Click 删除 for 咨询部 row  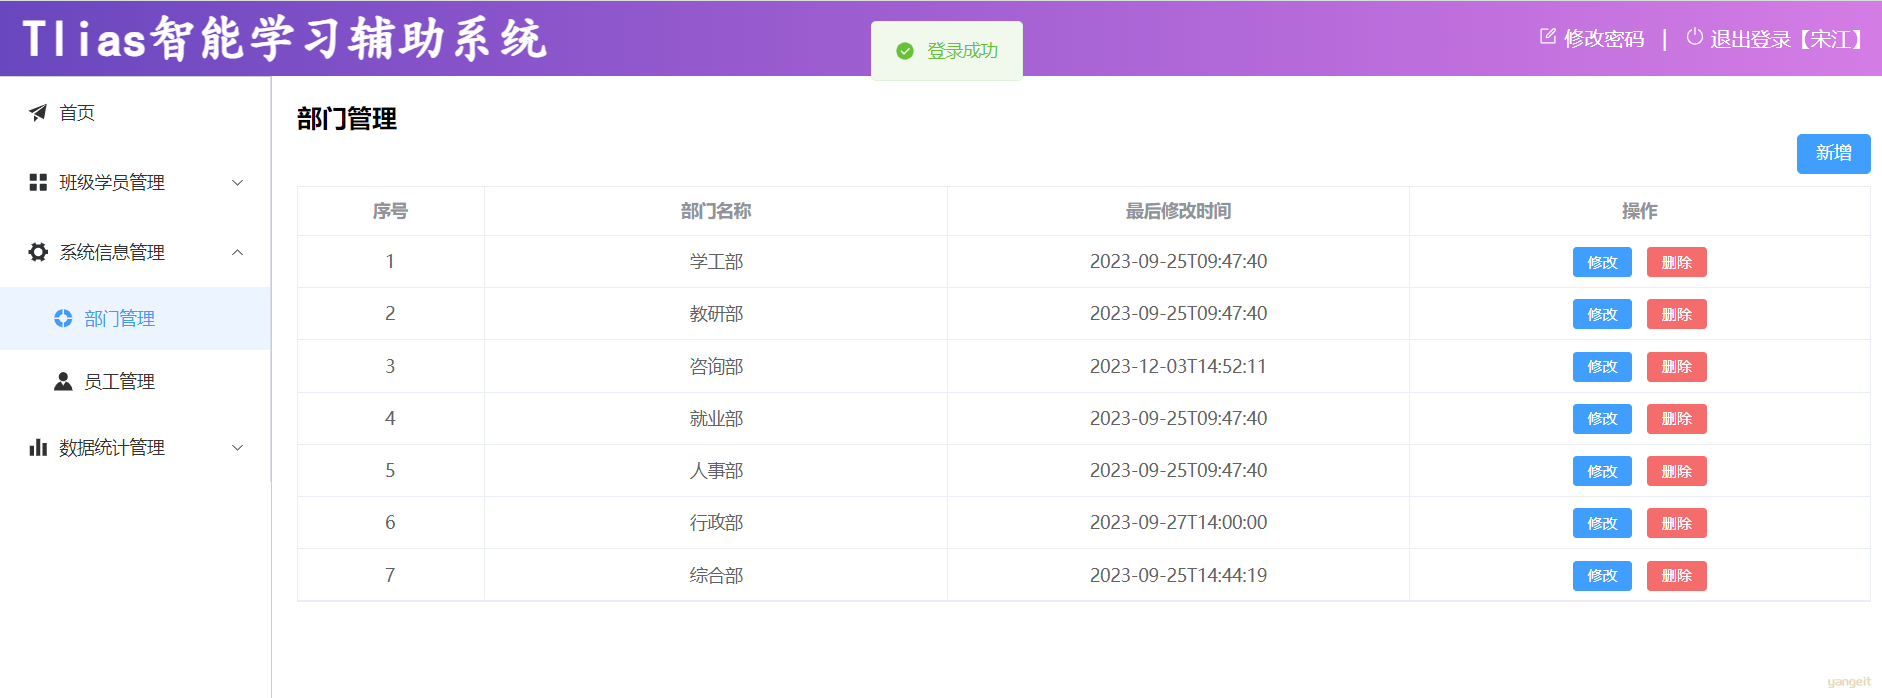(1676, 367)
